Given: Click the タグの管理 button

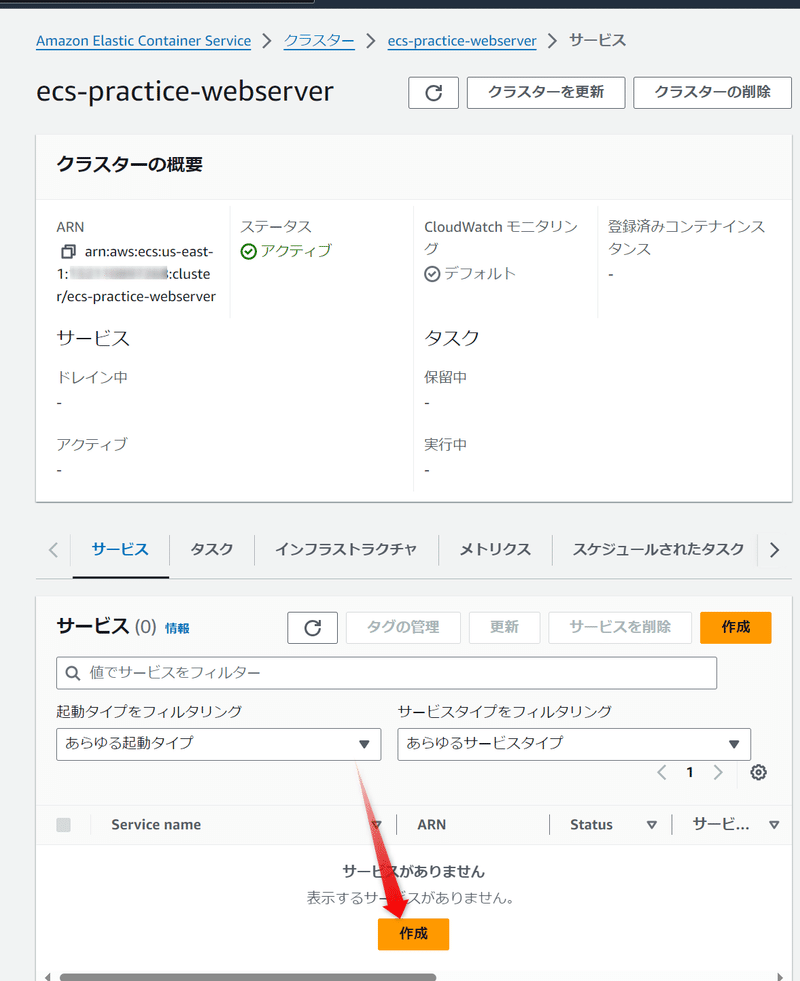Looking at the screenshot, I should 403,628.
